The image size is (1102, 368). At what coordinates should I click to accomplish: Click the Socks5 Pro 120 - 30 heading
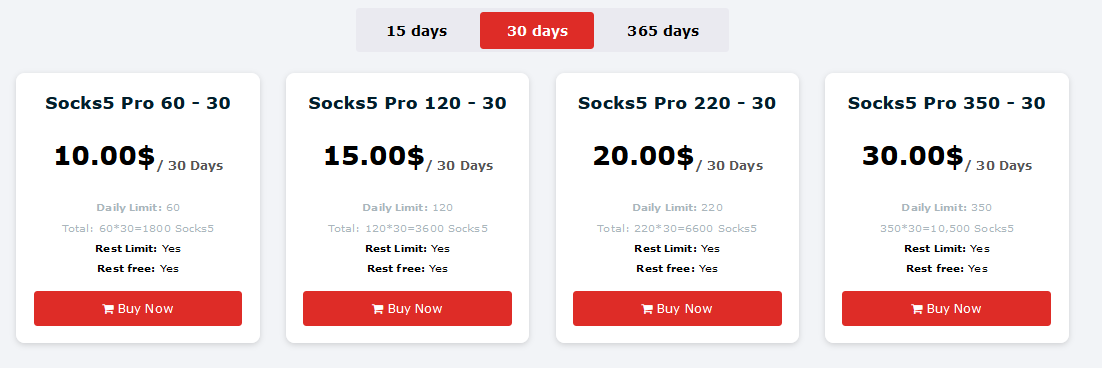[x=407, y=103]
